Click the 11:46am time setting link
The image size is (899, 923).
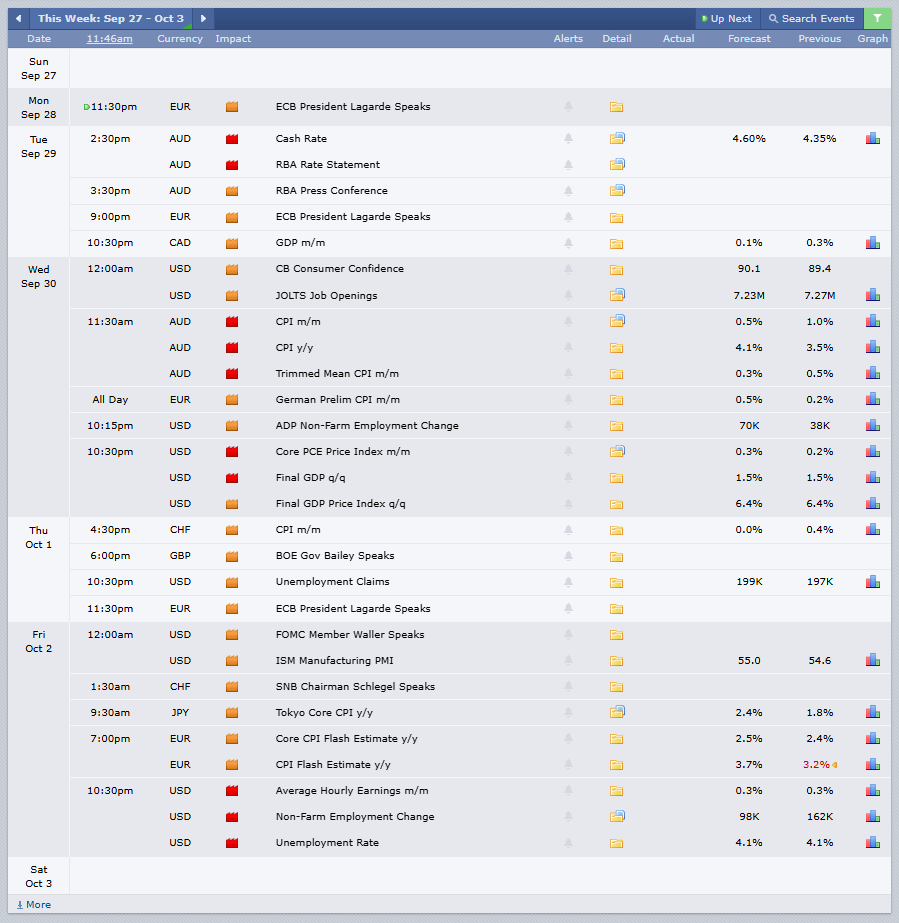(110, 39)
